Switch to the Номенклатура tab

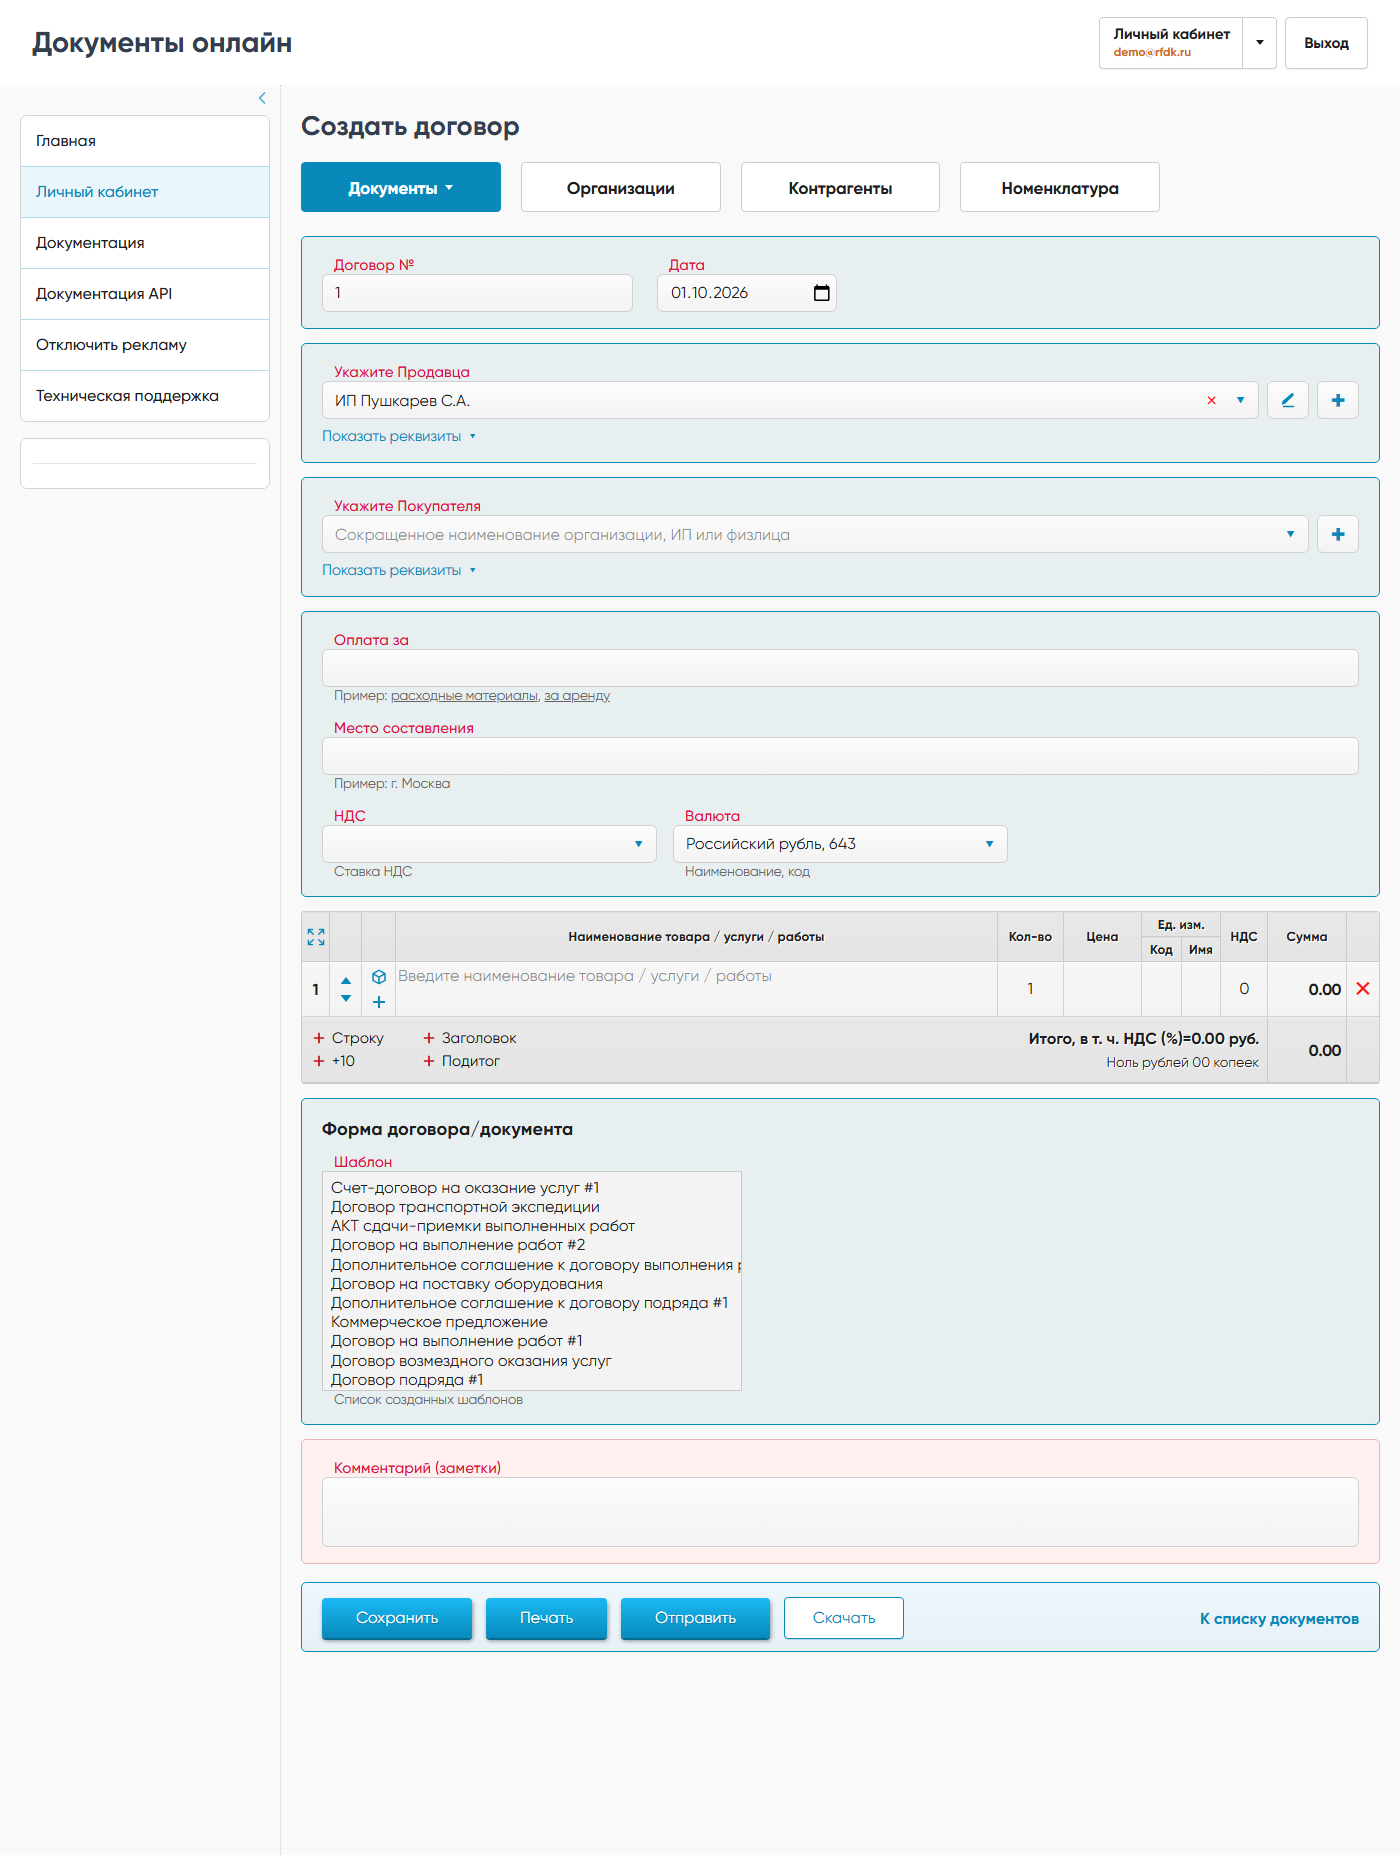click(x=1060, y=187)
